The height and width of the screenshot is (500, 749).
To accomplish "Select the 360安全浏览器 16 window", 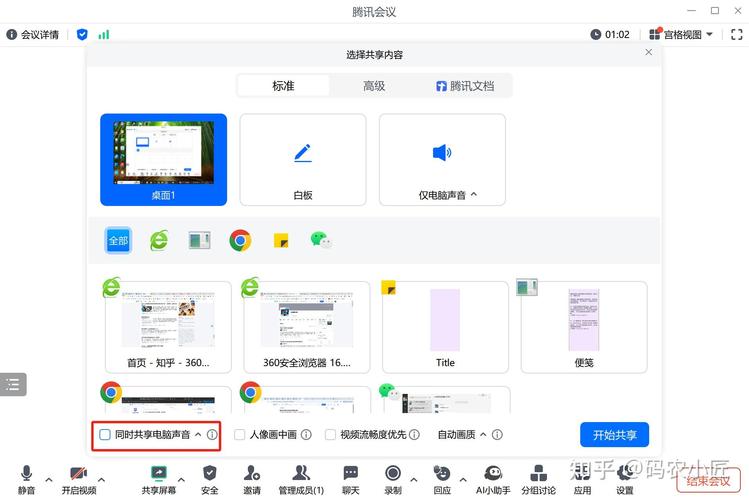I will 307,327.
